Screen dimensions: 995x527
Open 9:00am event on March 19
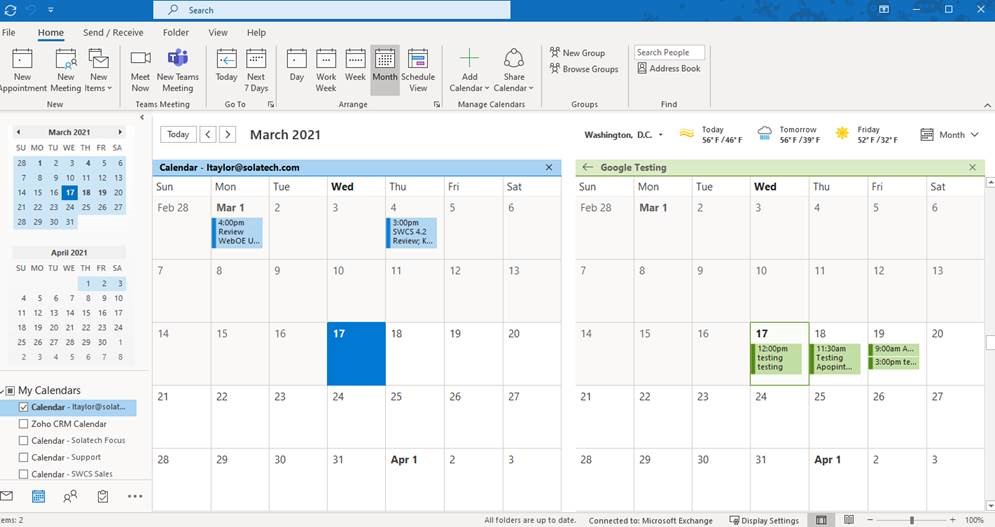click(x=893, y=349)
